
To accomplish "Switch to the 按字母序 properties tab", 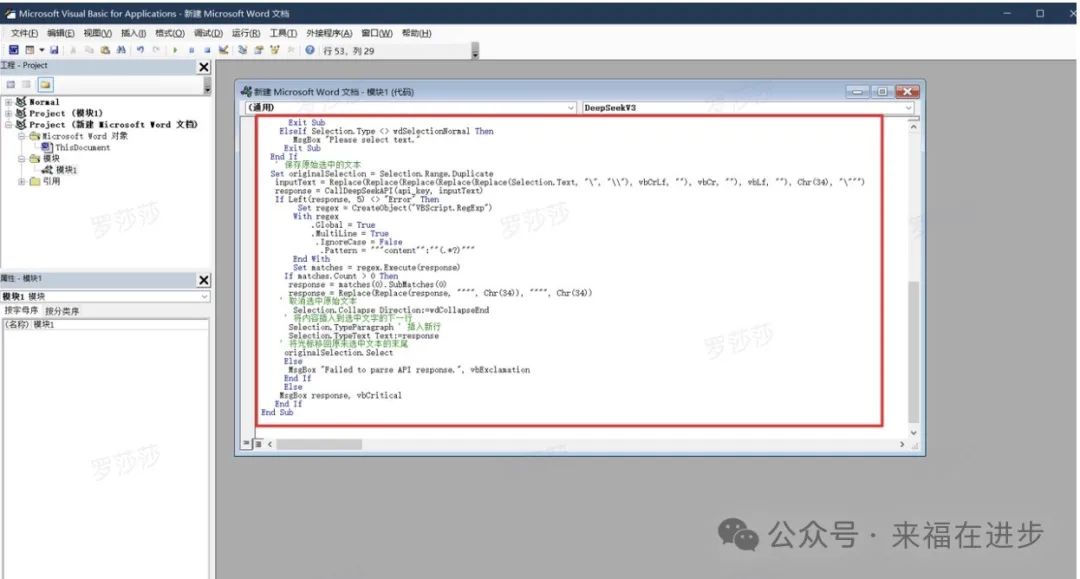I will point(21,310).
